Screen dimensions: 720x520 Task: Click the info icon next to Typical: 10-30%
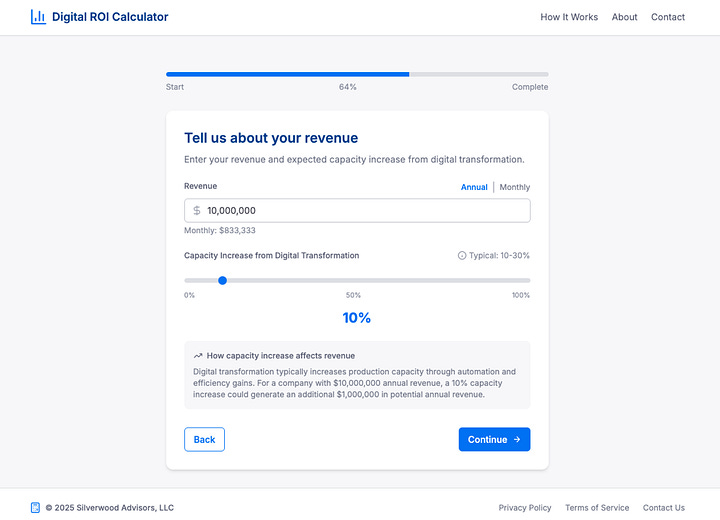tap(462, 255)
